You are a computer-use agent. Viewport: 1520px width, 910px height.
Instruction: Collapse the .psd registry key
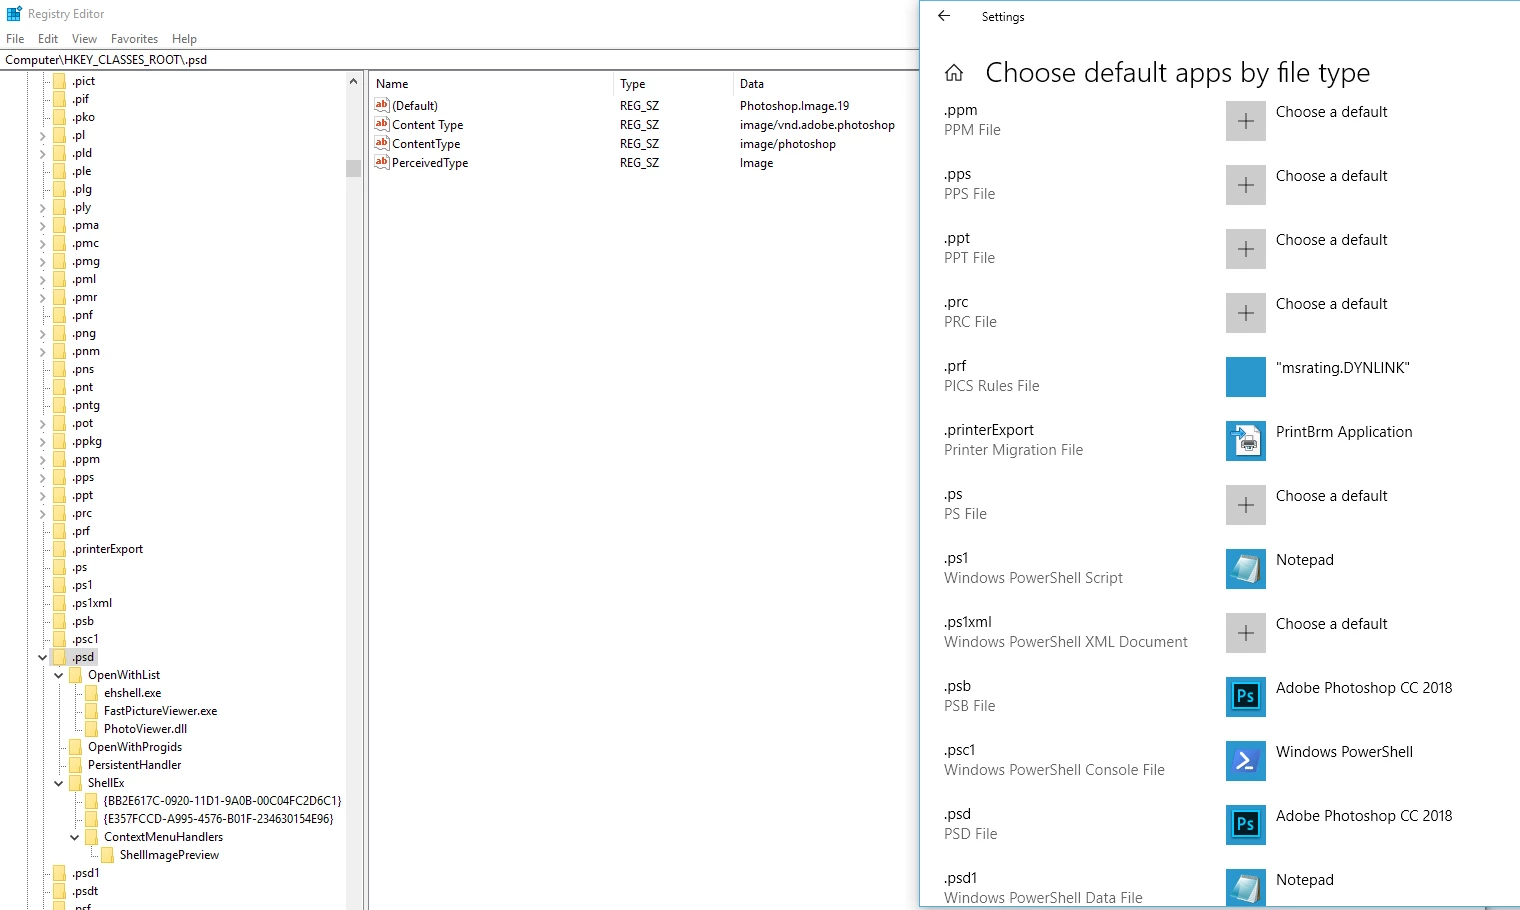[x=42, y=657]
